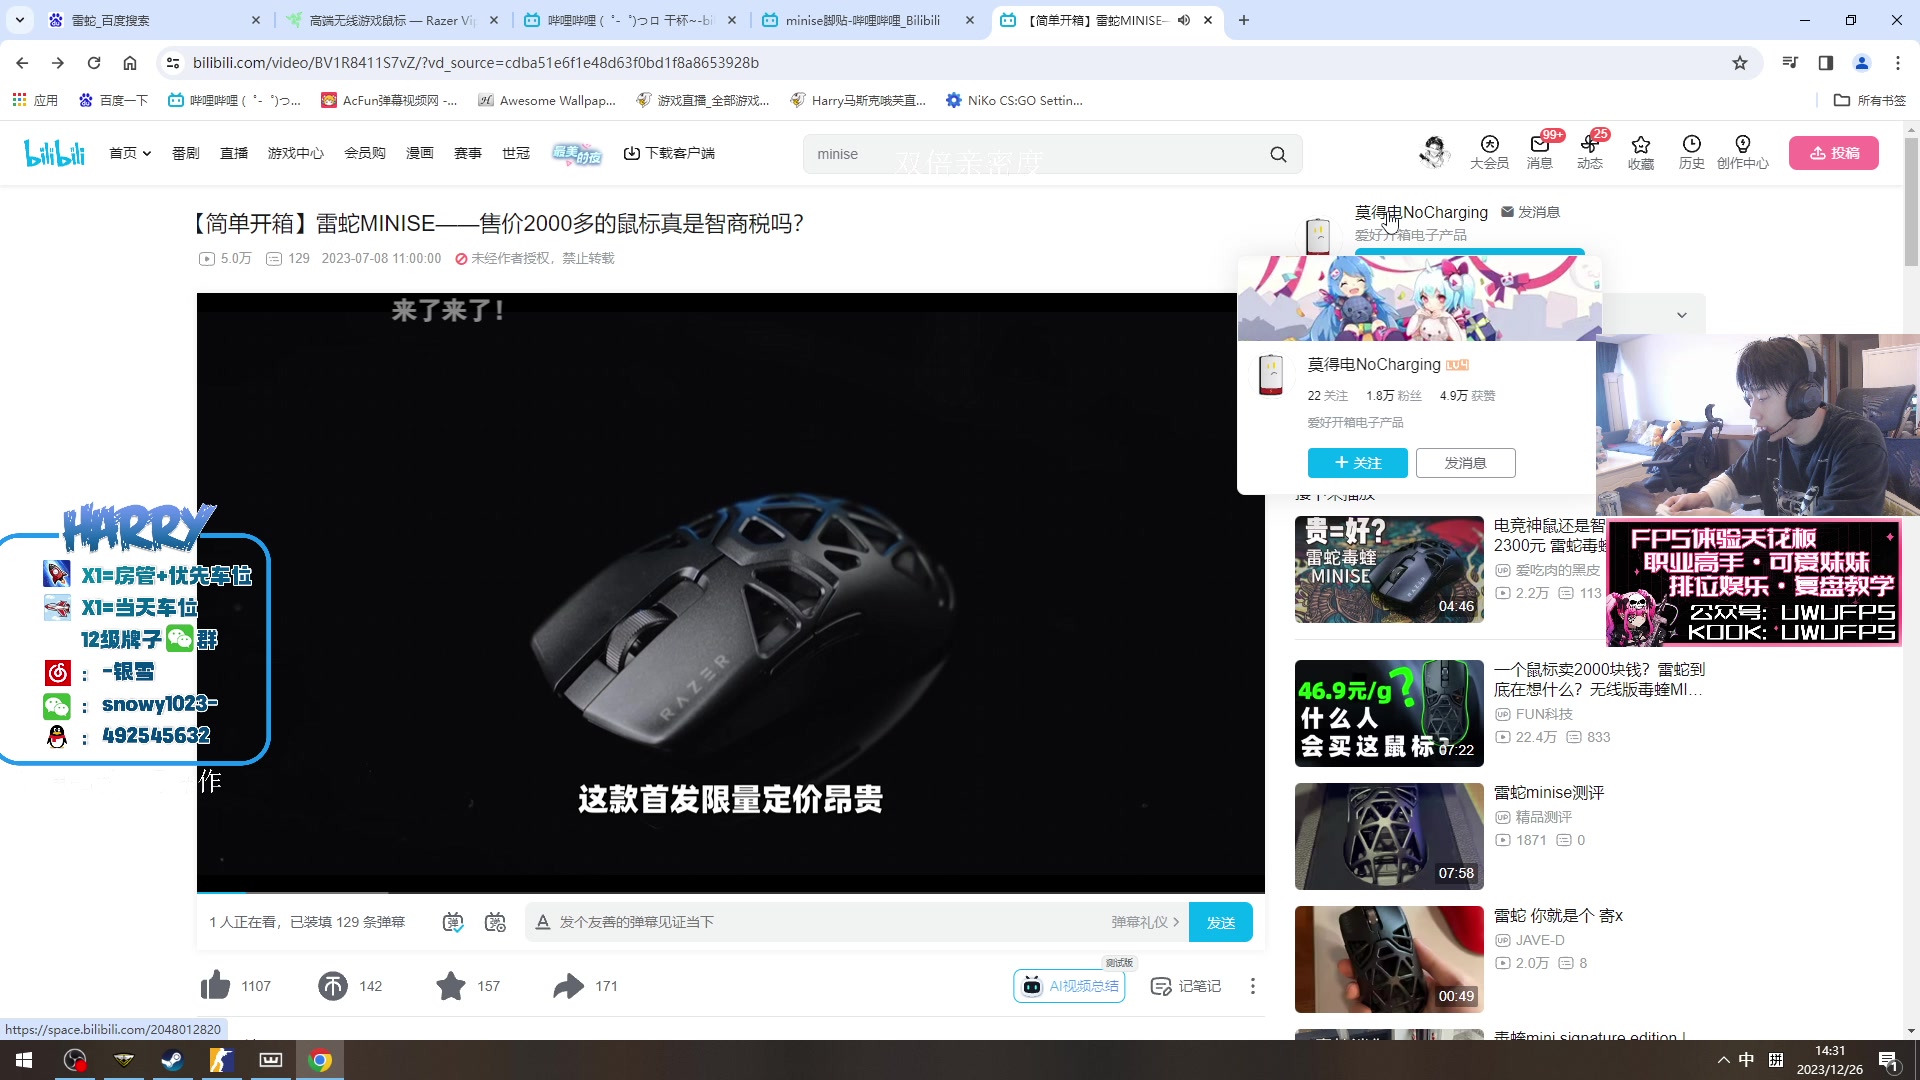Expand 弹幕礼仪 arrow
This screenshot has height=1080, width=1920.
coord(1145,922)
